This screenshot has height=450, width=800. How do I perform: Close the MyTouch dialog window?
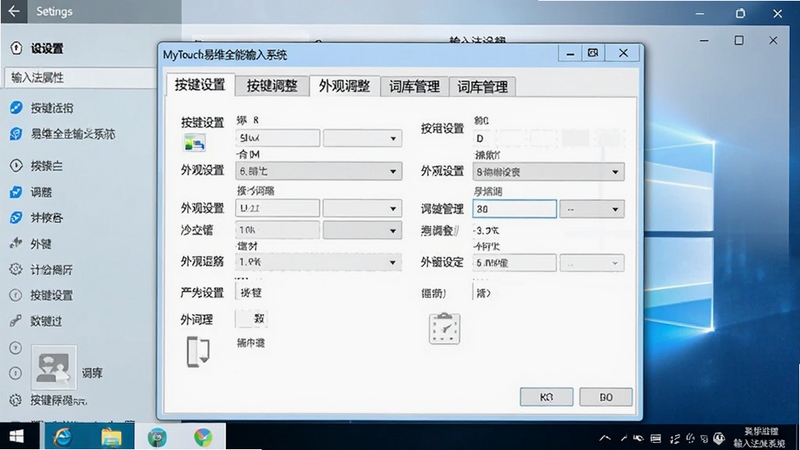tap(623, 53)
